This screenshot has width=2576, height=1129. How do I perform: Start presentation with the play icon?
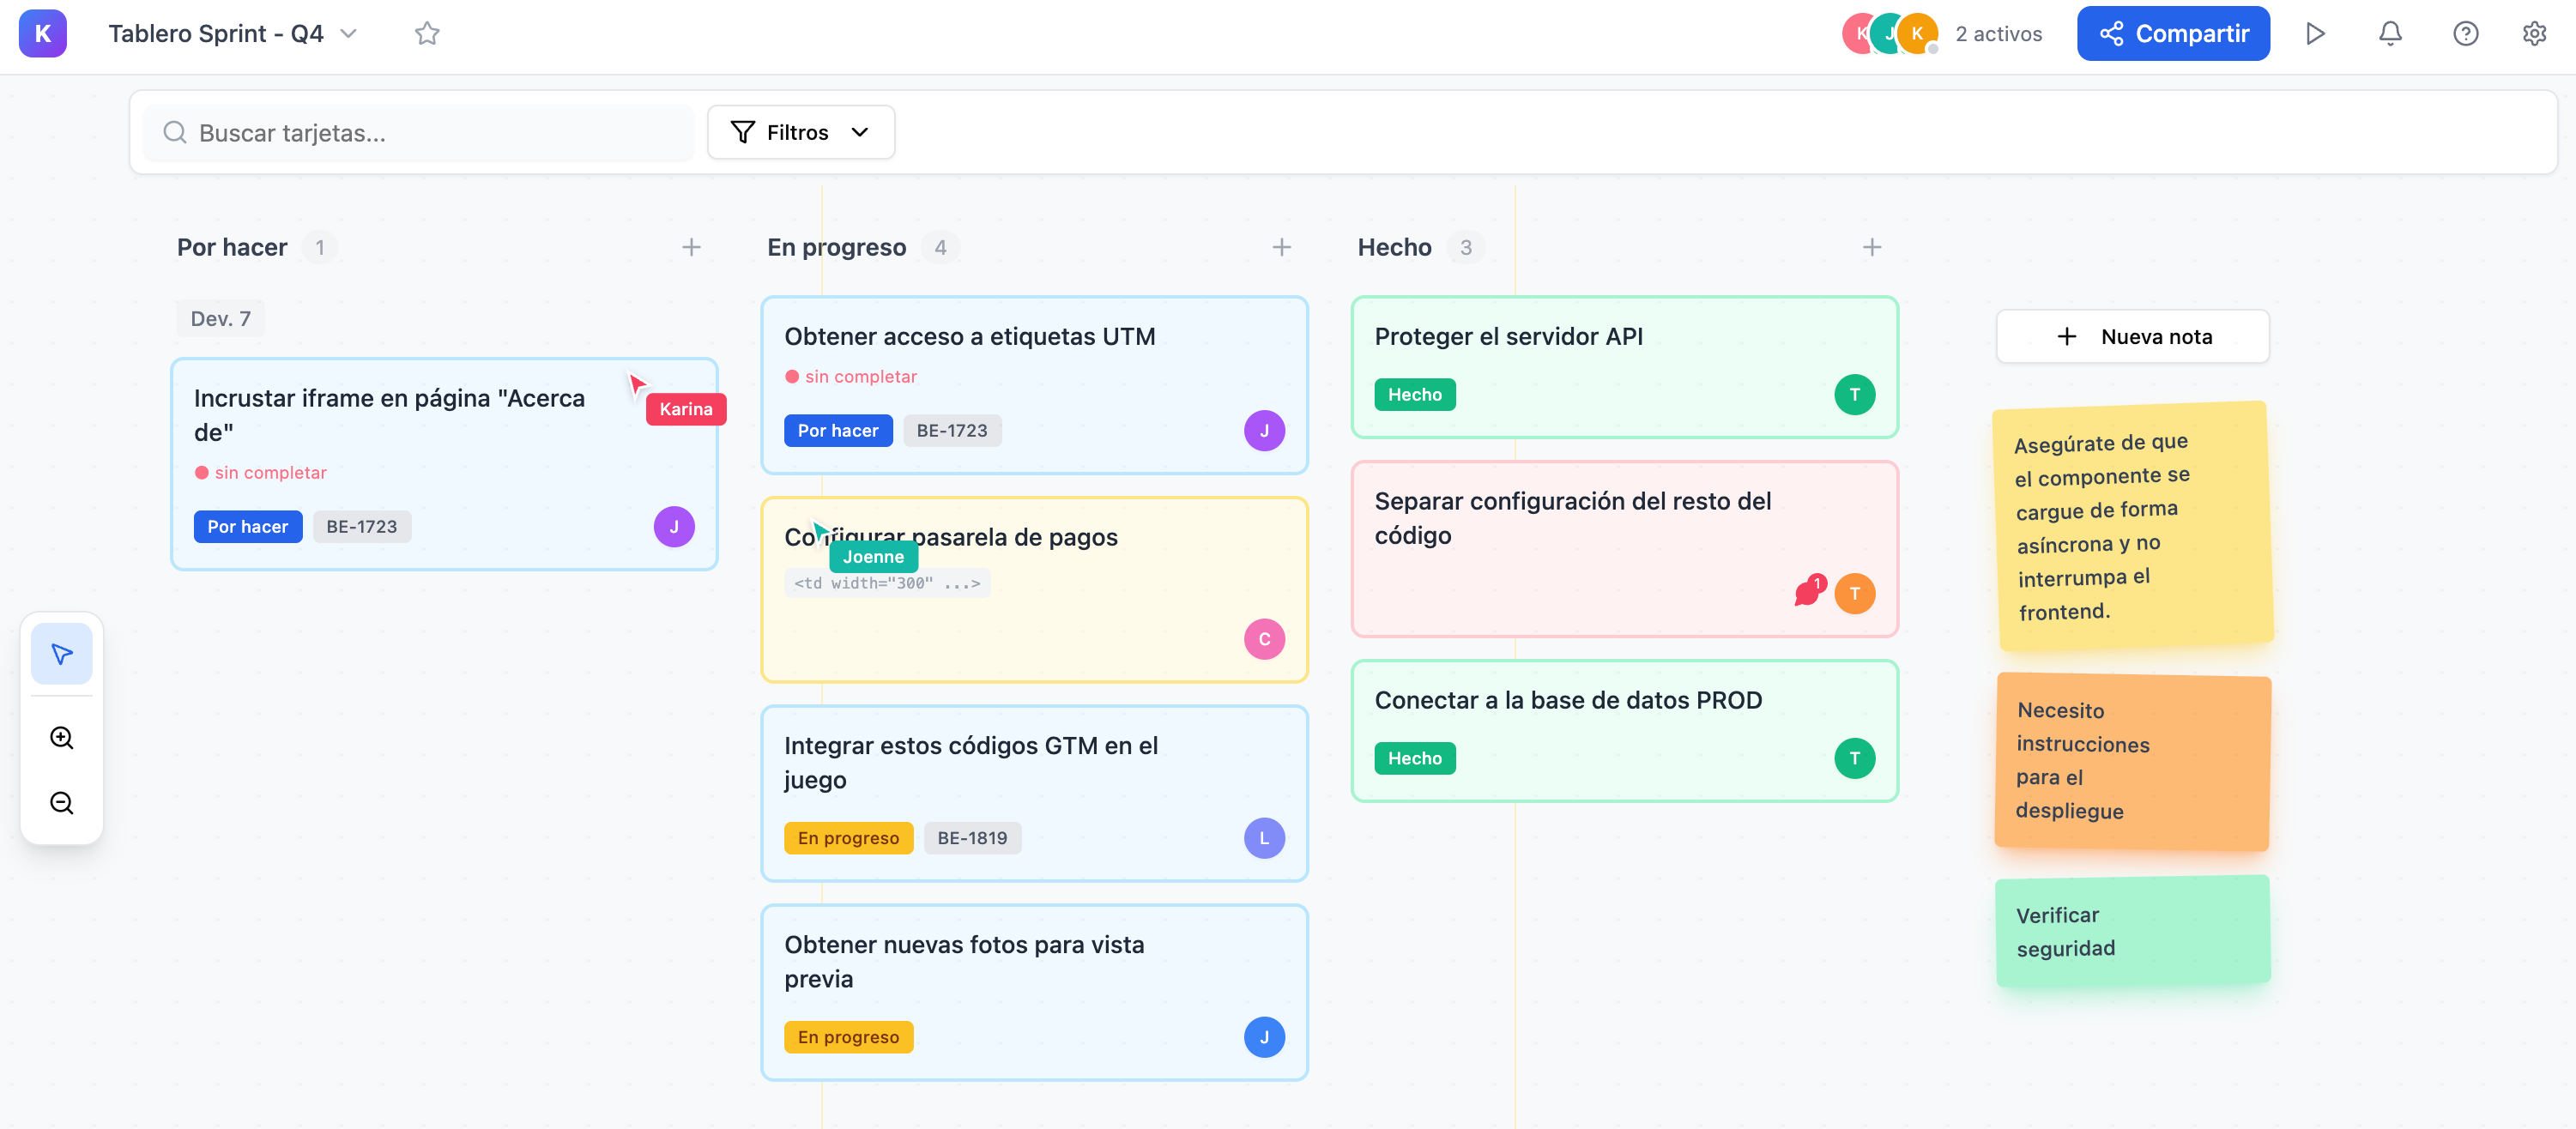click(2315, 34)
